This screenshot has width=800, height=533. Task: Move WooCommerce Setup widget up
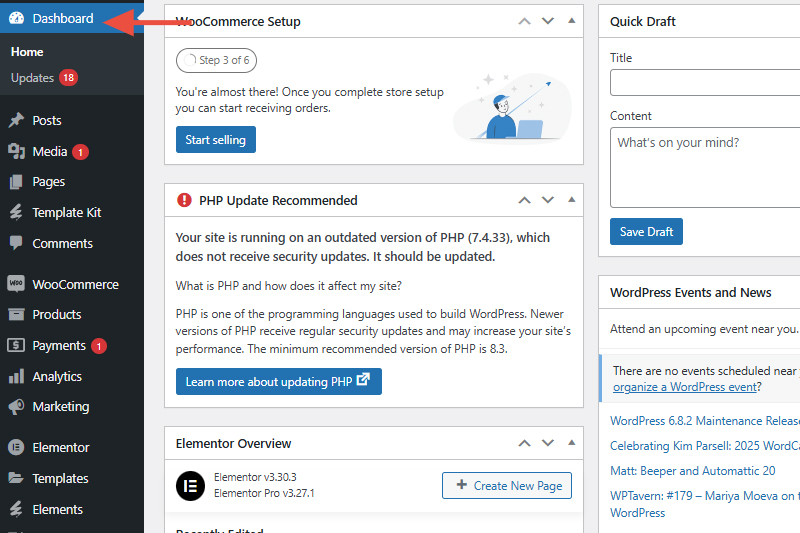(524, 21)
